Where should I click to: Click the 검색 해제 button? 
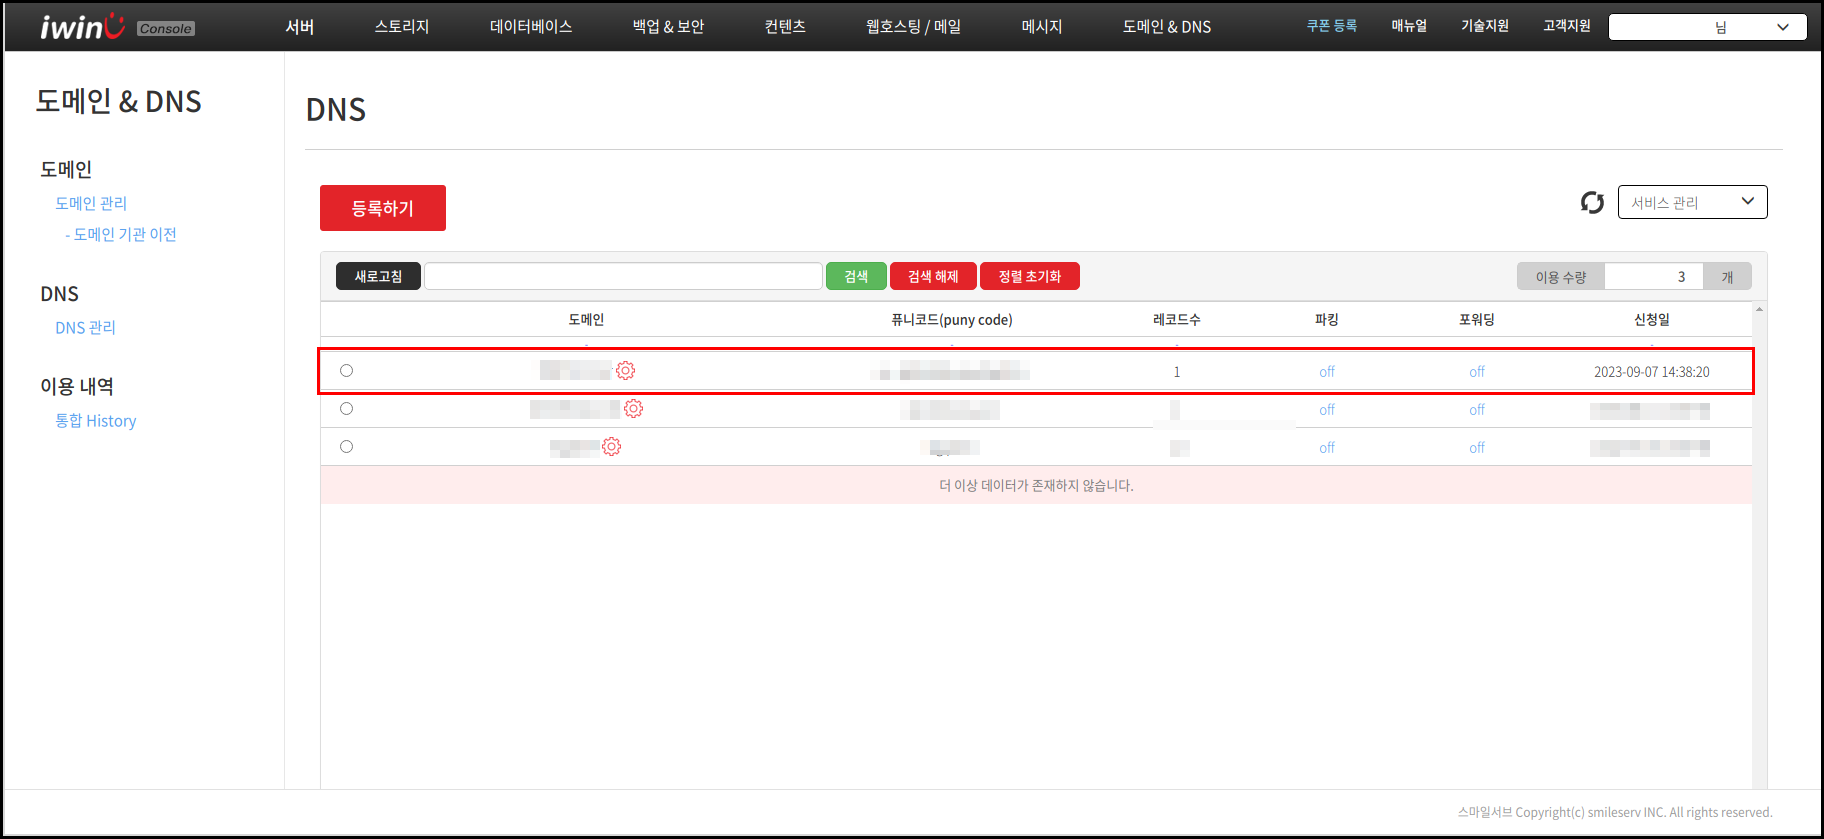(x=933, y=276)
